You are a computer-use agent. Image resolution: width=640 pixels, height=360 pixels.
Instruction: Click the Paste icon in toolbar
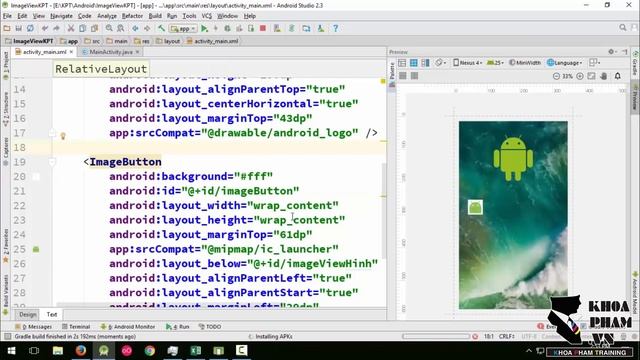[x=94, y=29]
